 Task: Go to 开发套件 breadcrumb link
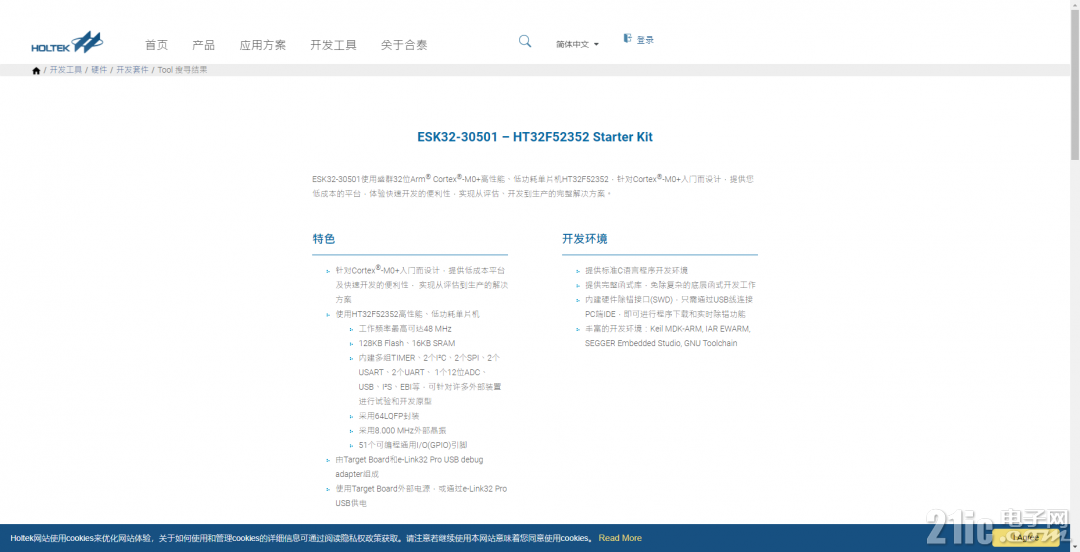(132, 70)
